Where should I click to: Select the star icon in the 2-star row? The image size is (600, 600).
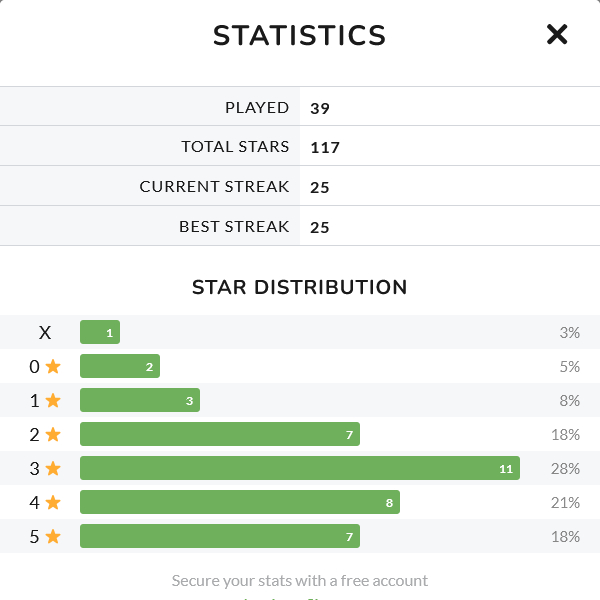[53, 435]
